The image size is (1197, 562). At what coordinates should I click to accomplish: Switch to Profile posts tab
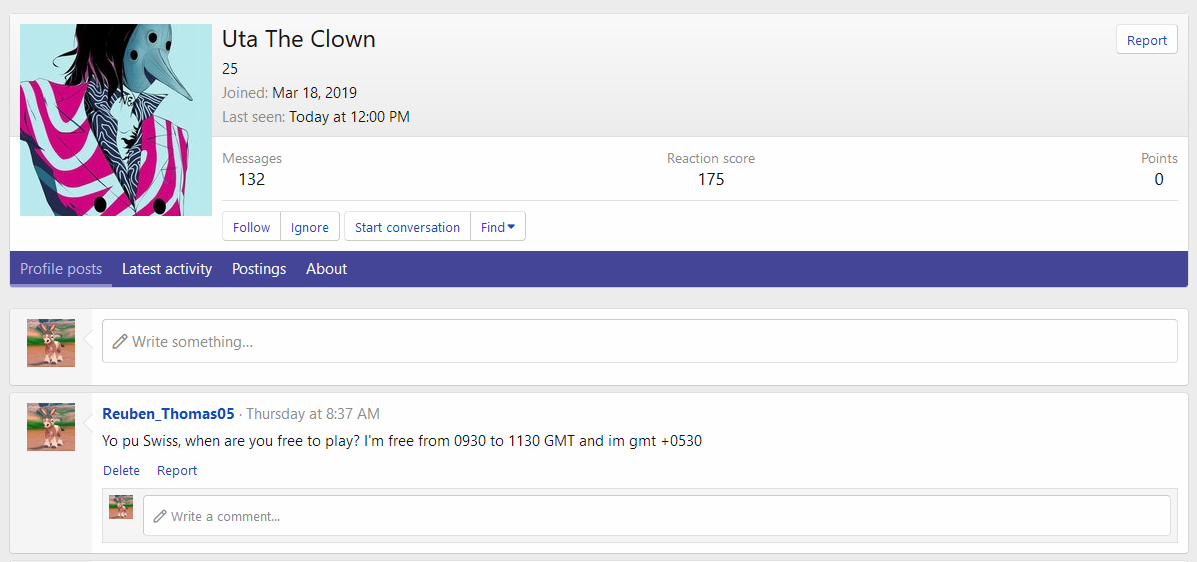pos(60,269)
